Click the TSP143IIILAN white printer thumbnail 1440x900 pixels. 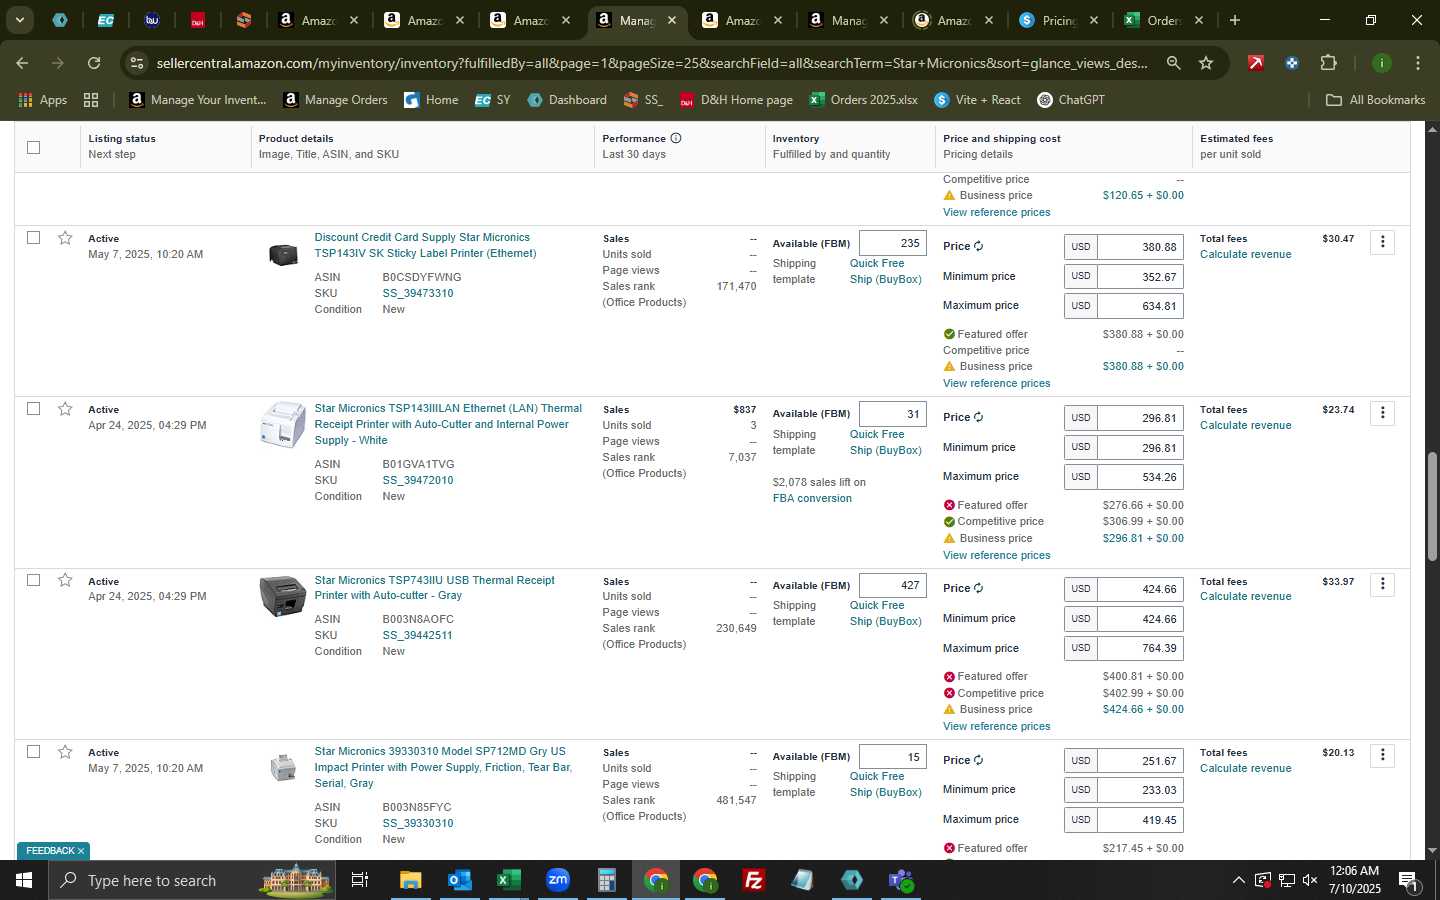[283, 425]
